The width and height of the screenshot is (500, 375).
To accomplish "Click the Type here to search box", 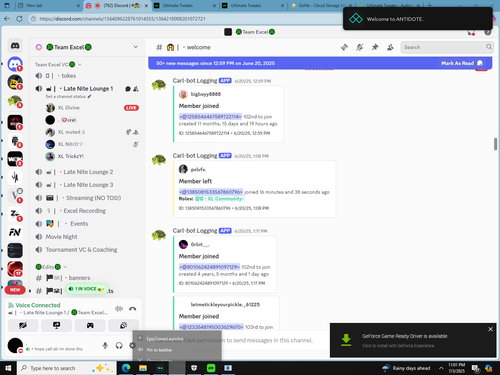I will [67, 368].
